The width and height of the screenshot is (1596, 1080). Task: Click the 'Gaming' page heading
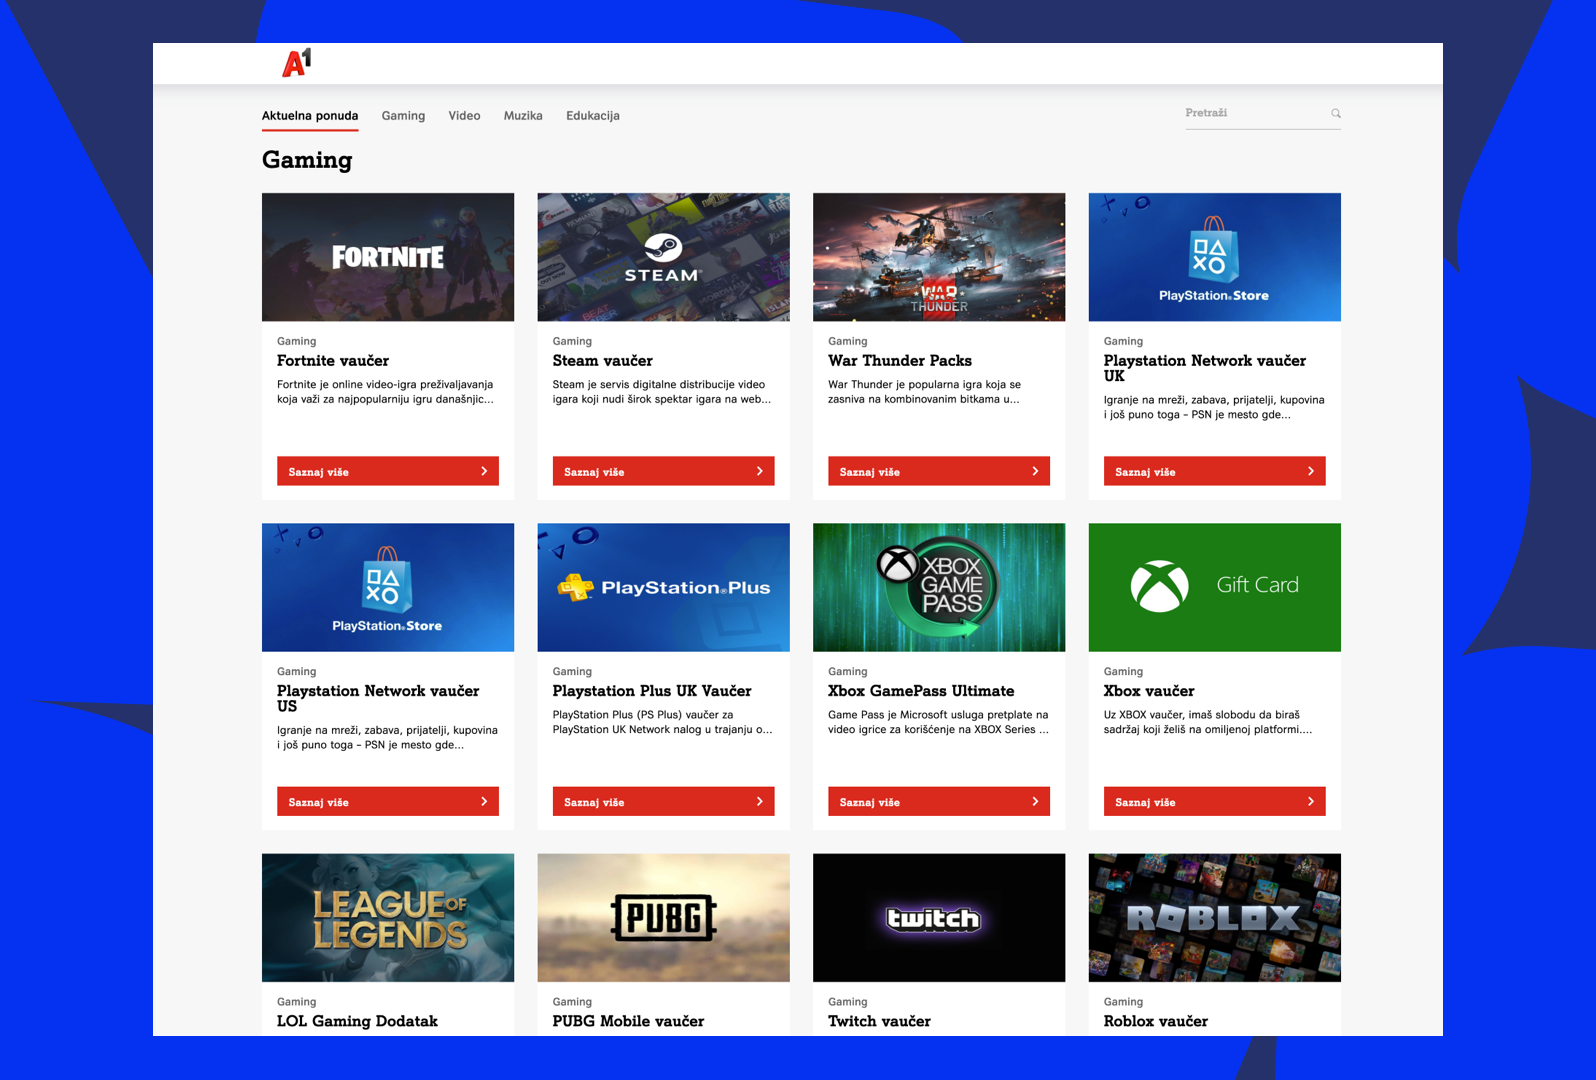point(307,160)
